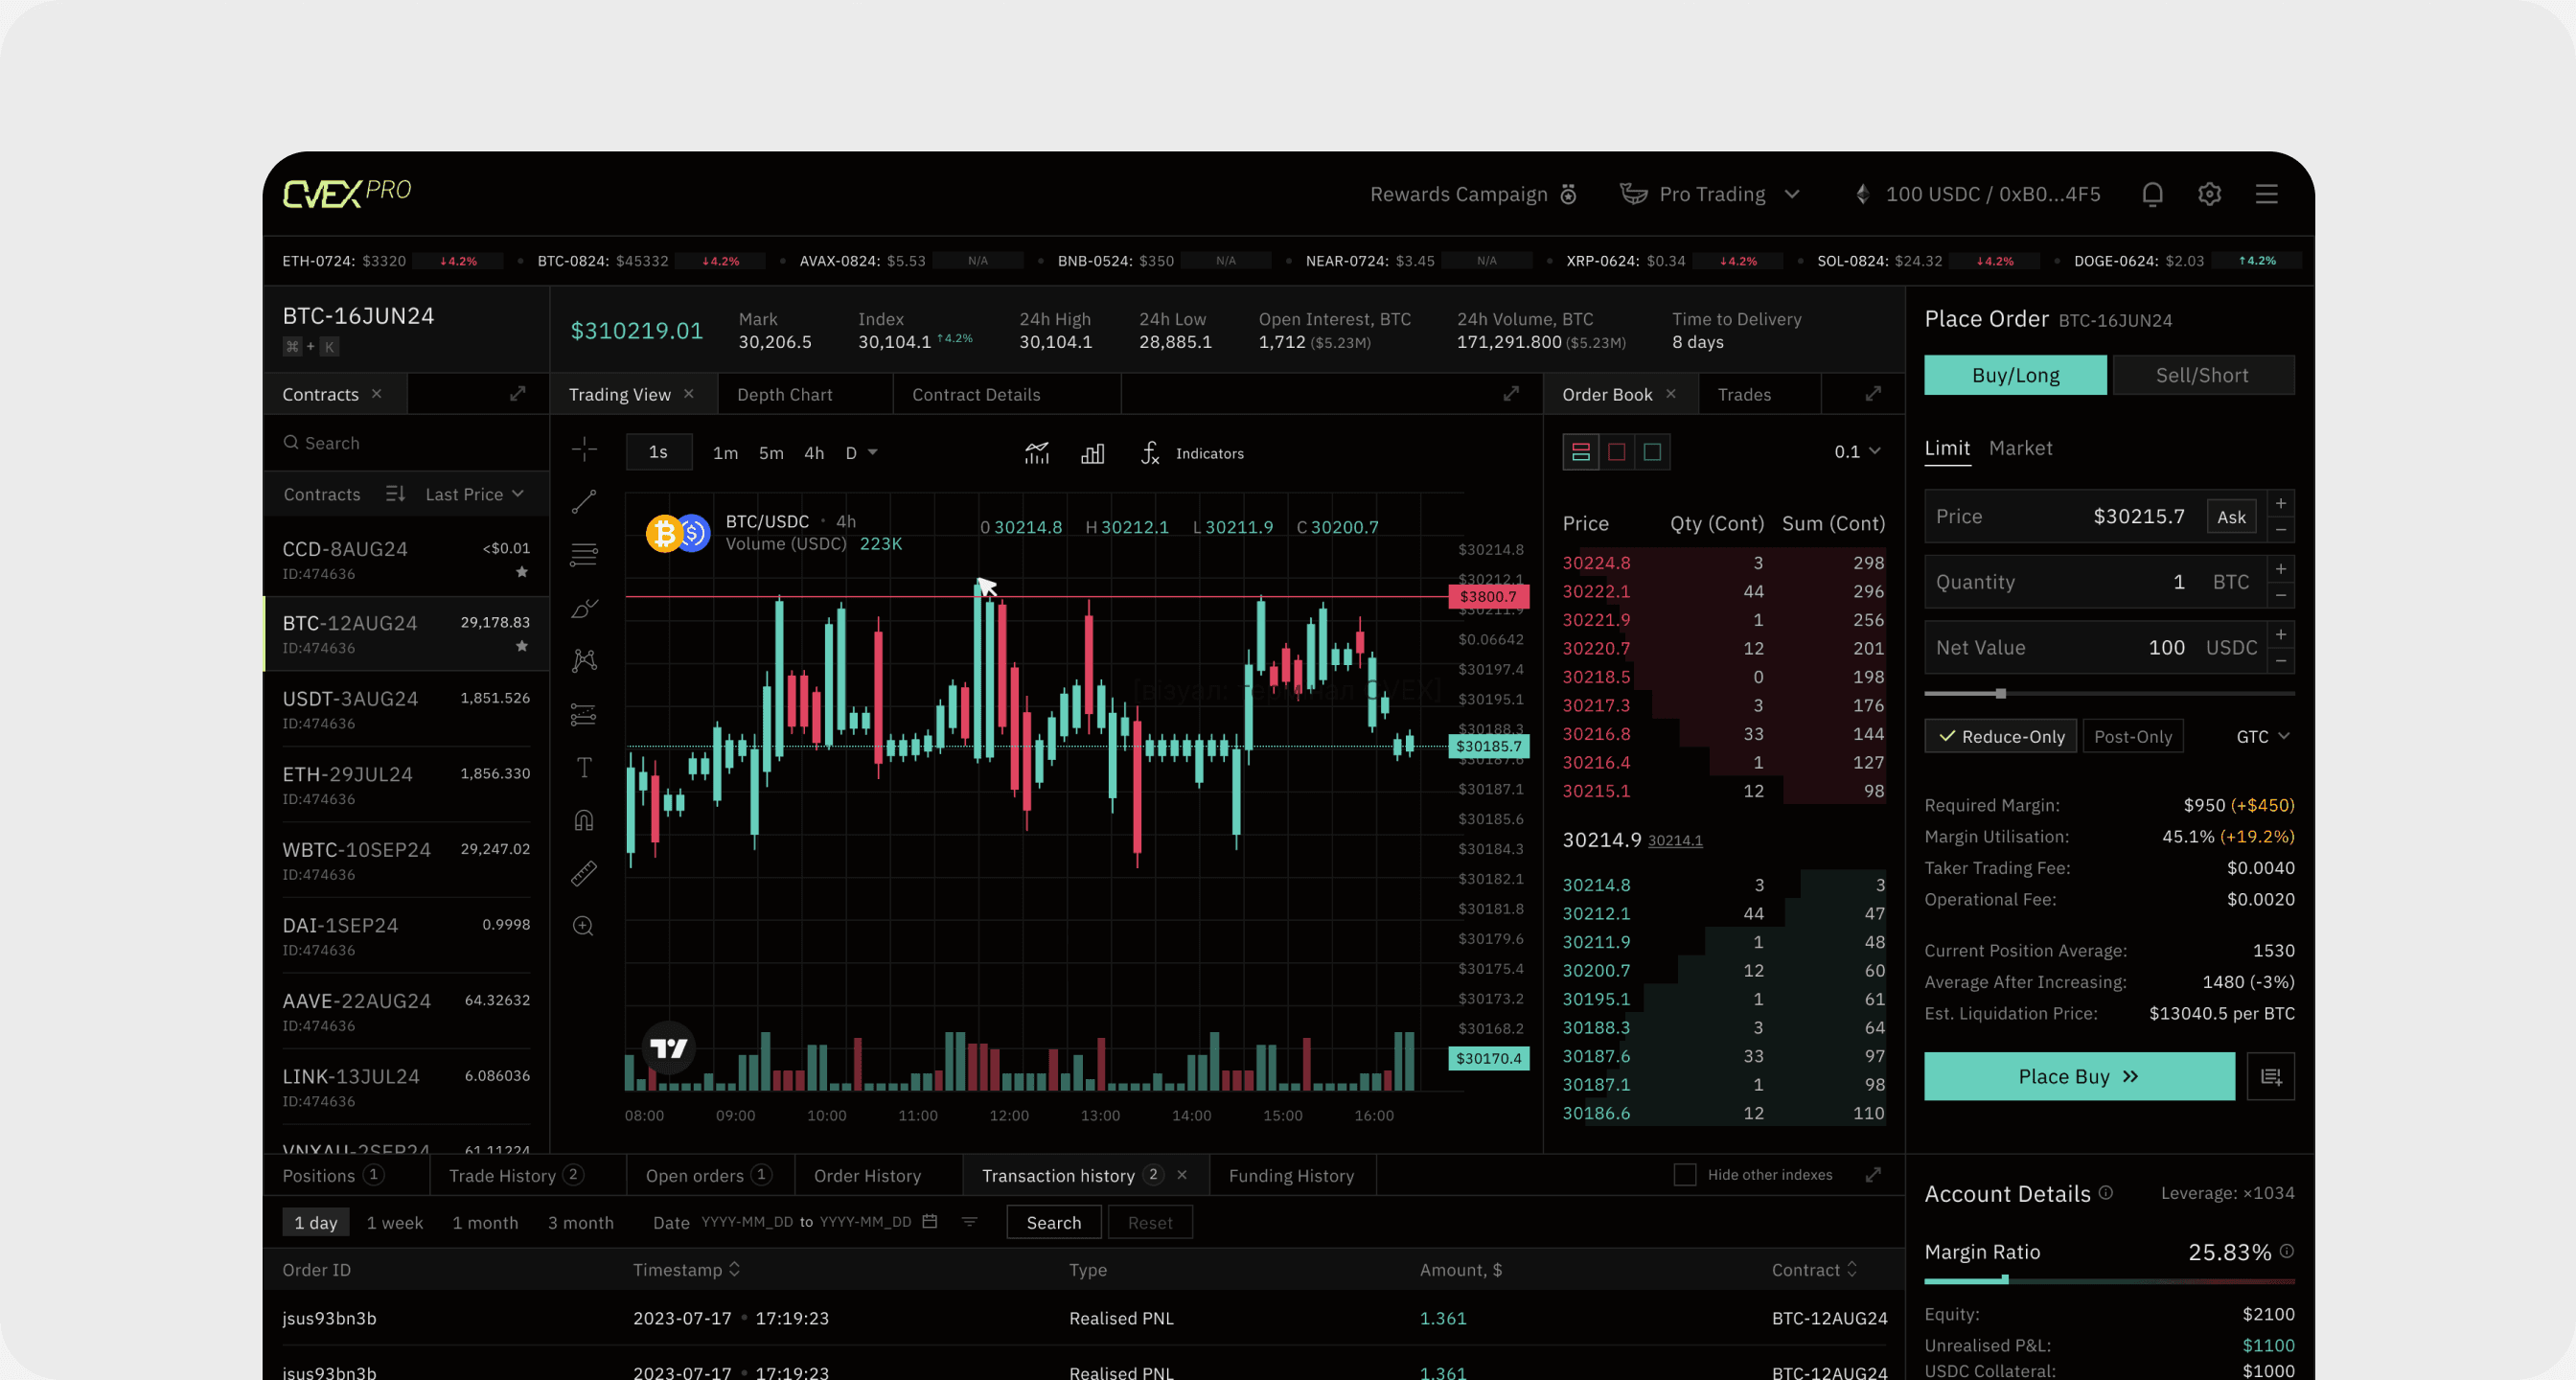Open the 0.1 price grouping dropdown

(x=1857, y=452)
